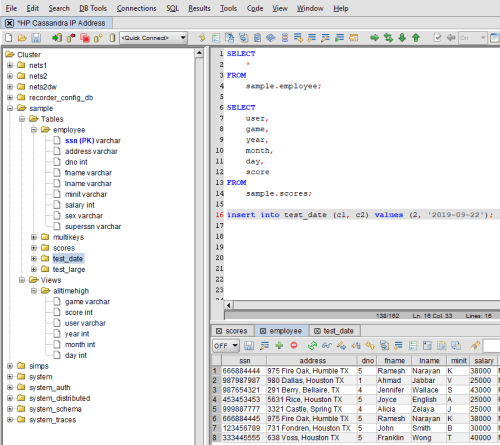Click the blue book reference icon
This screenshot has width=500, height=445.
tap(271, 38)
